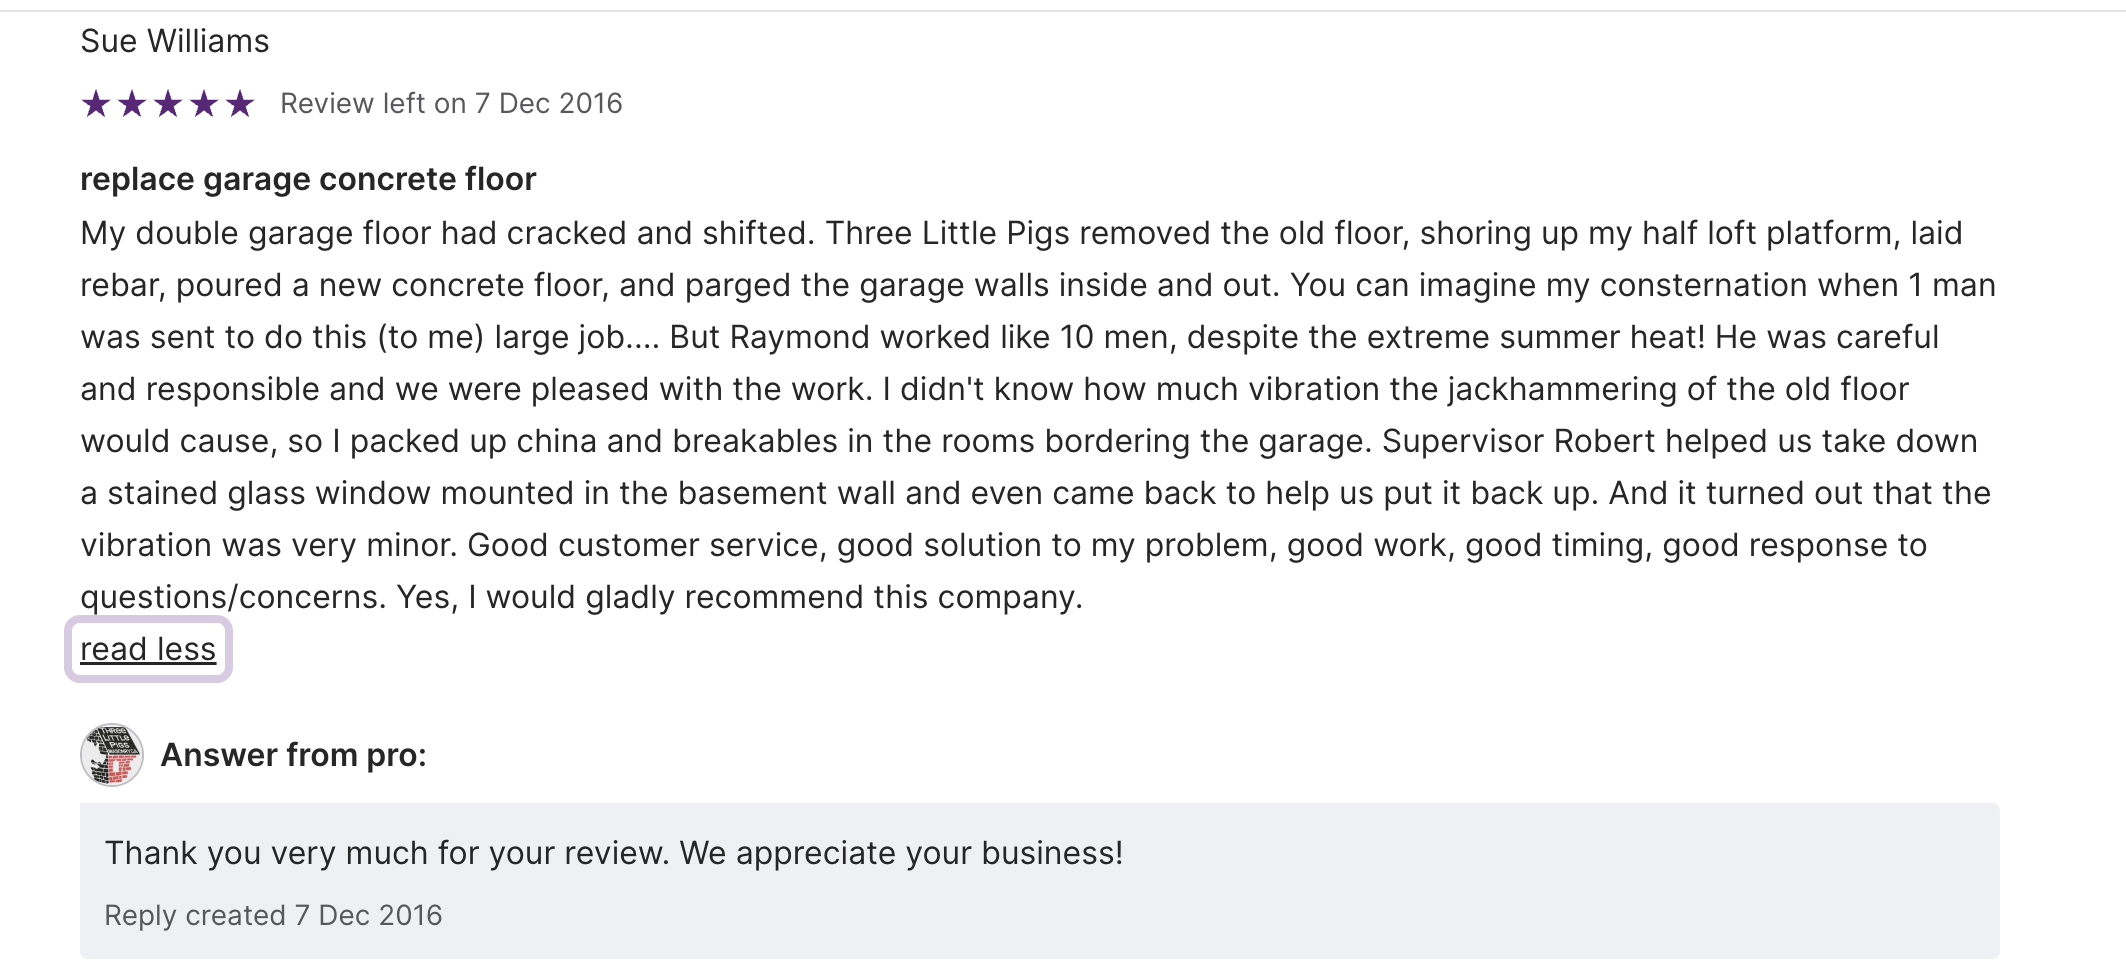
Task: Click "Review left on 7 Dec 2016" date
Action: (x=451, y=104)
